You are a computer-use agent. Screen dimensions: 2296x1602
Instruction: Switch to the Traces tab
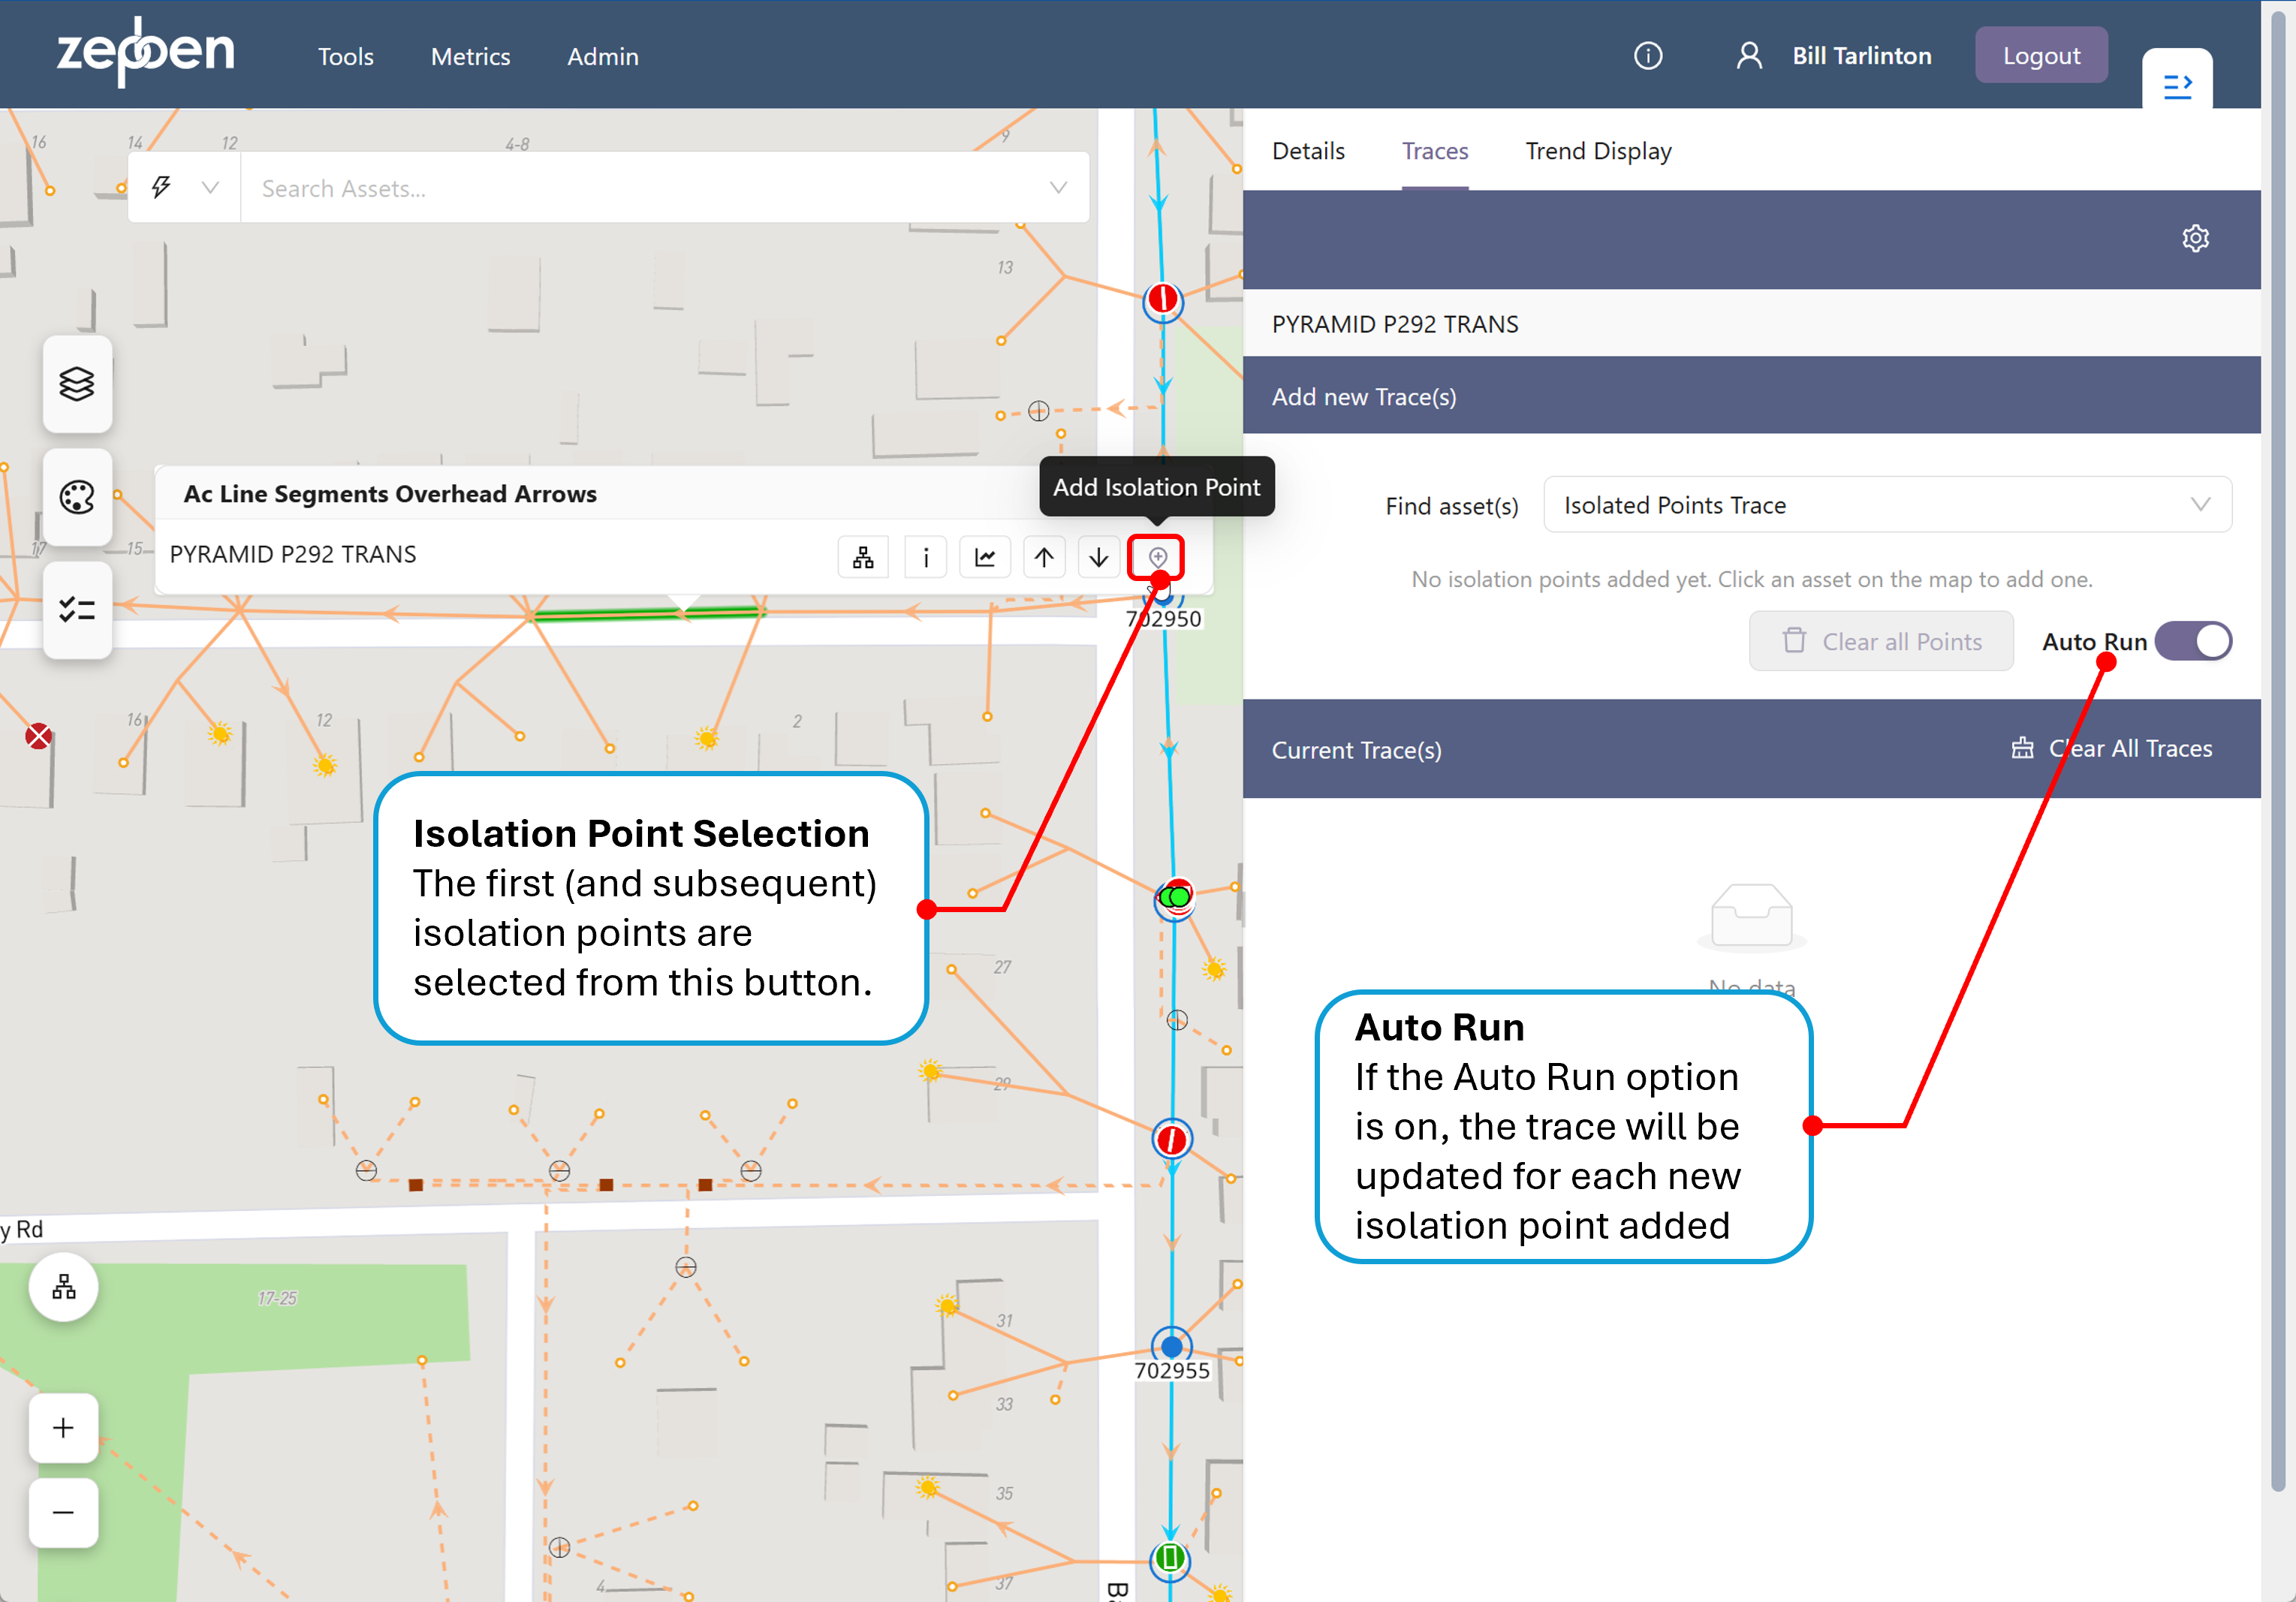pos(1434,151)
